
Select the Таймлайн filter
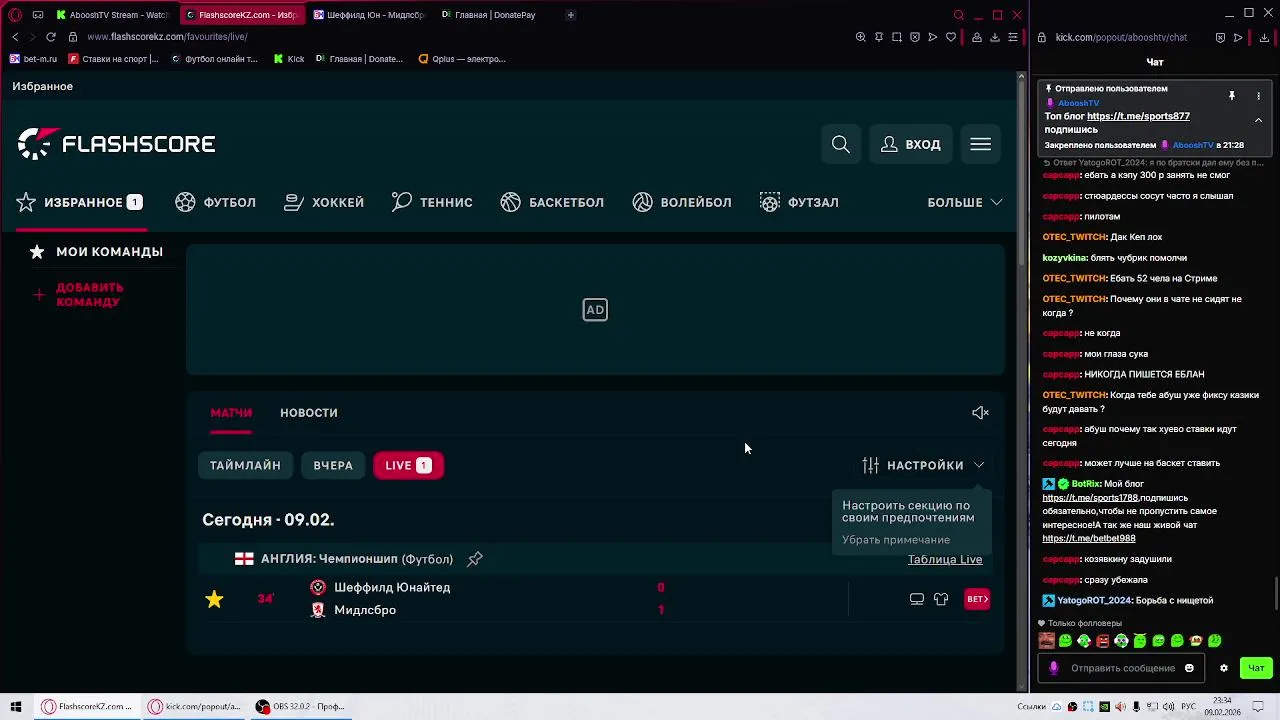click(245, 465)
